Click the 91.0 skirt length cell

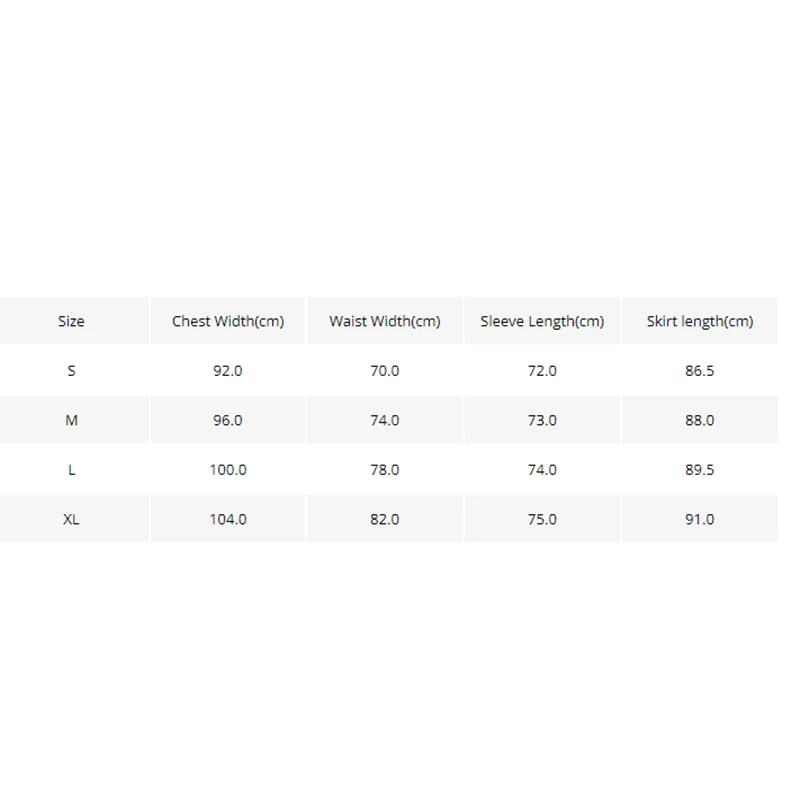tap(700, 519)
